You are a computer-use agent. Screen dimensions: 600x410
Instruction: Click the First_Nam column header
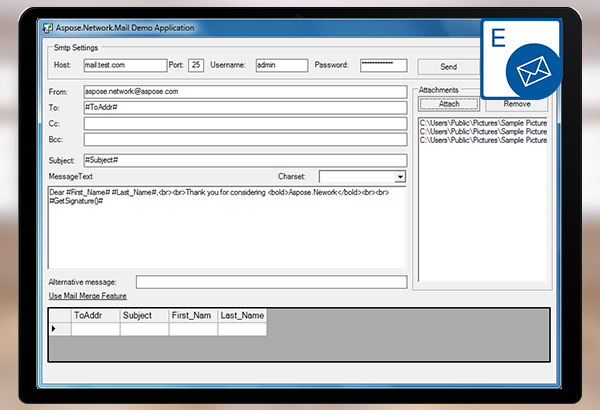click(193, 316)
